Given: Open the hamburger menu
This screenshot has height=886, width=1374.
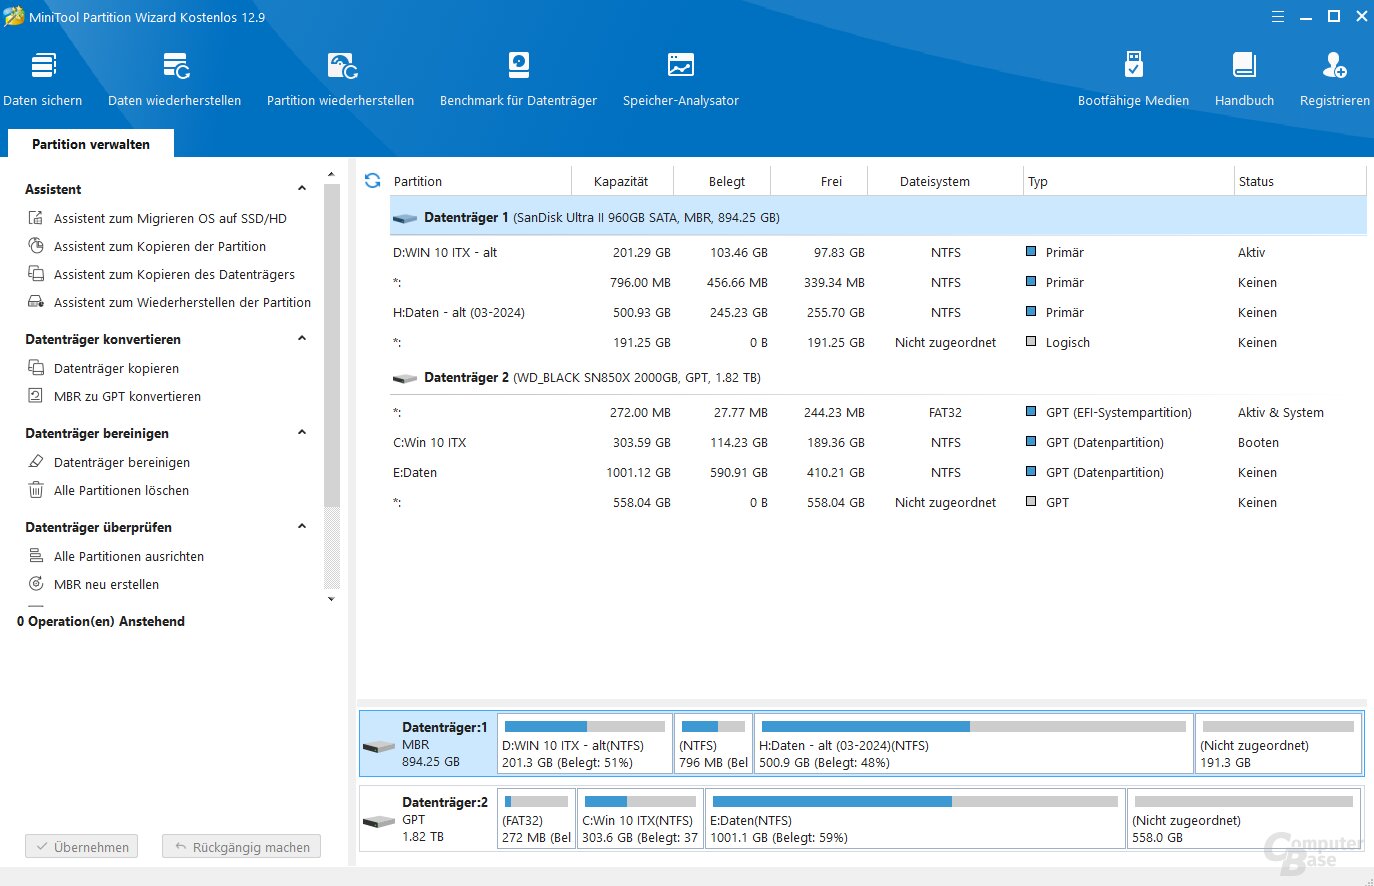Looking at the screenshot, I should click(1278, 16).
